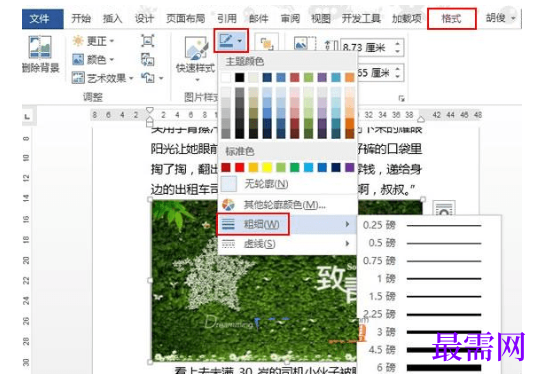
Task: Open Artistic Effects (艺术效果) icon
Action: click(x=78, y=78)
